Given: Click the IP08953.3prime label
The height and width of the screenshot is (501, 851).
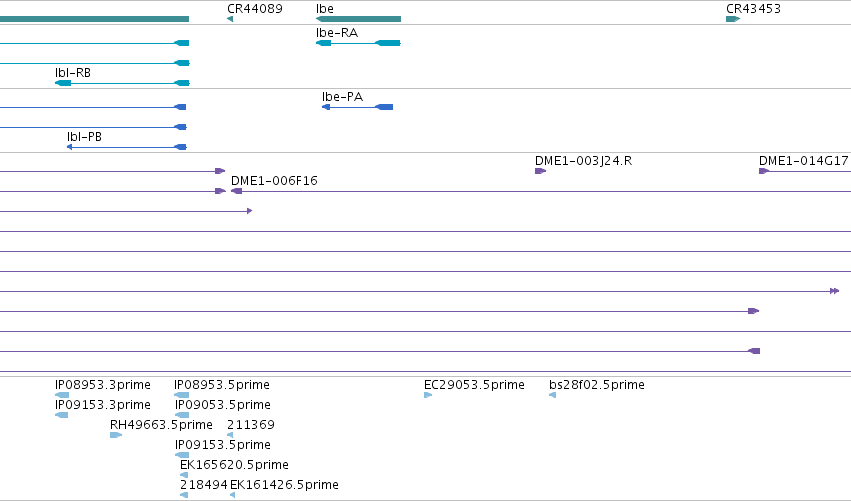Looking at the screenshot, I should click(103, 385).
